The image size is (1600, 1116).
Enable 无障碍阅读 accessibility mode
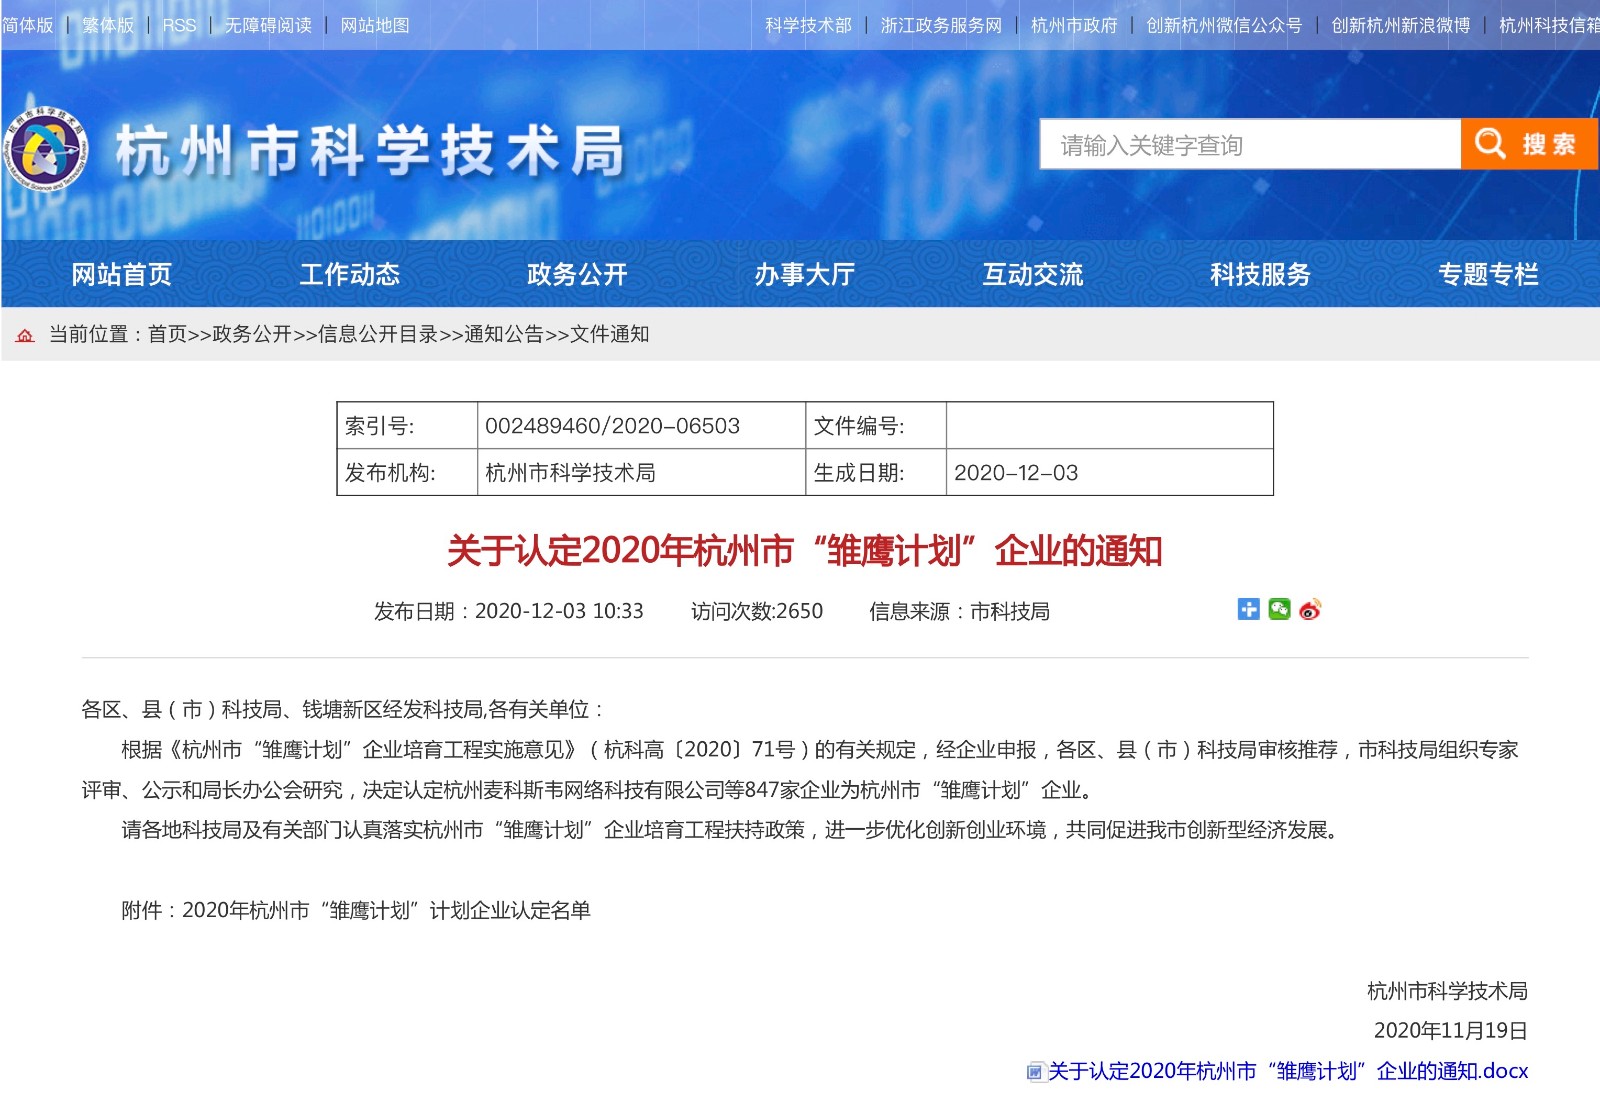click(x=268, y=25)
